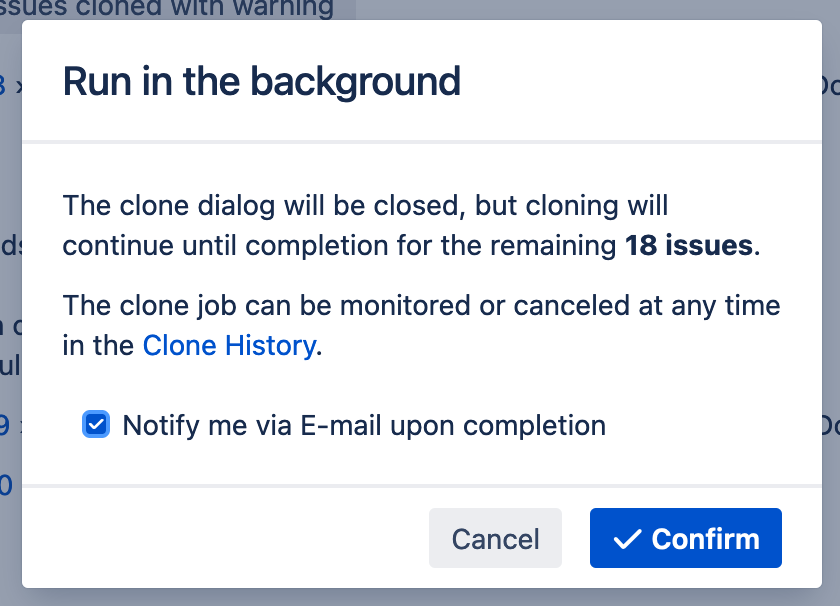Click the bold '18 issues' text

[689, 245]
